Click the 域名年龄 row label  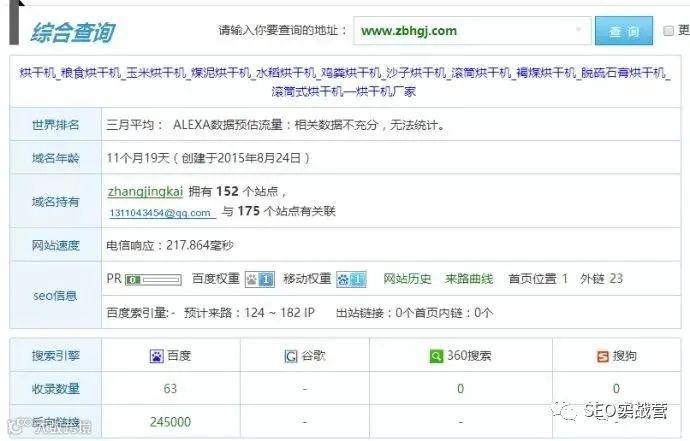click(x=55, y=158)
